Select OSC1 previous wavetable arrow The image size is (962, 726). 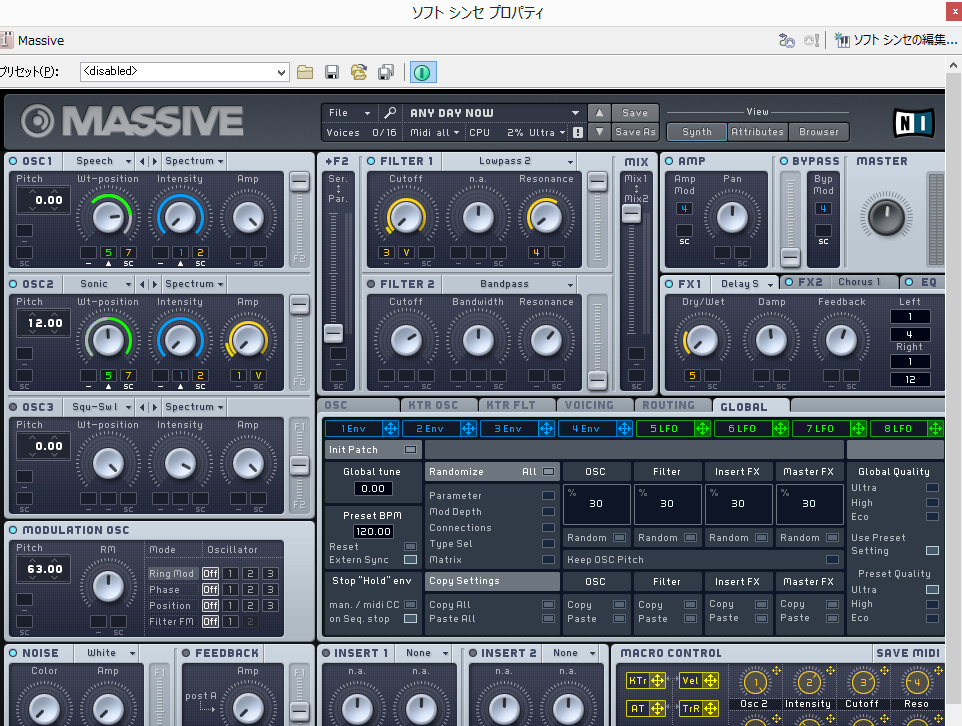click(142, 161)
